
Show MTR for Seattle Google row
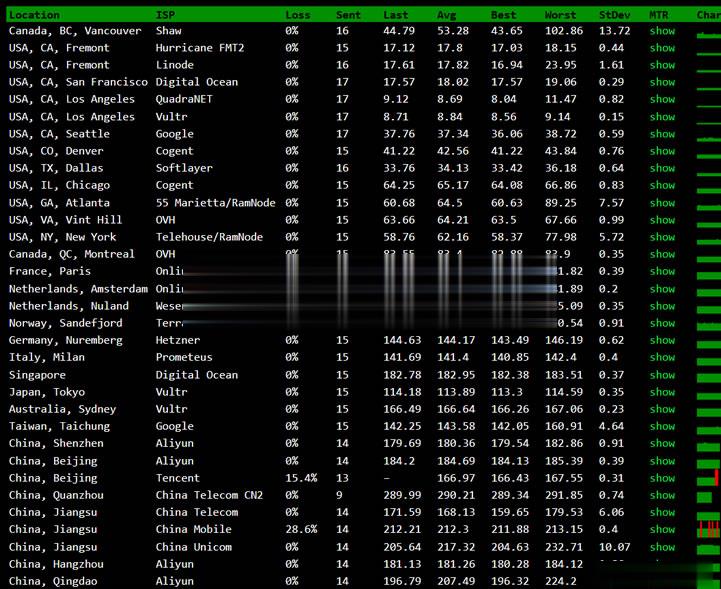(662, 134)
